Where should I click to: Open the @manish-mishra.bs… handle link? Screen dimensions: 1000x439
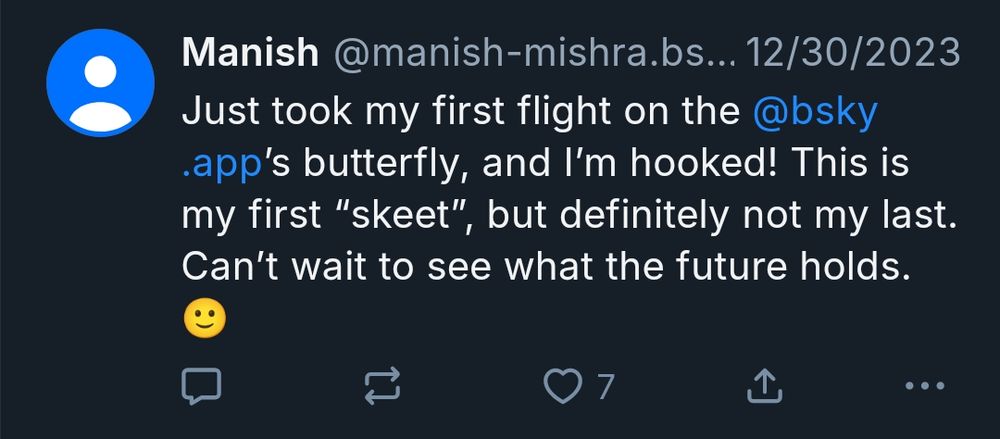point(534,52)
